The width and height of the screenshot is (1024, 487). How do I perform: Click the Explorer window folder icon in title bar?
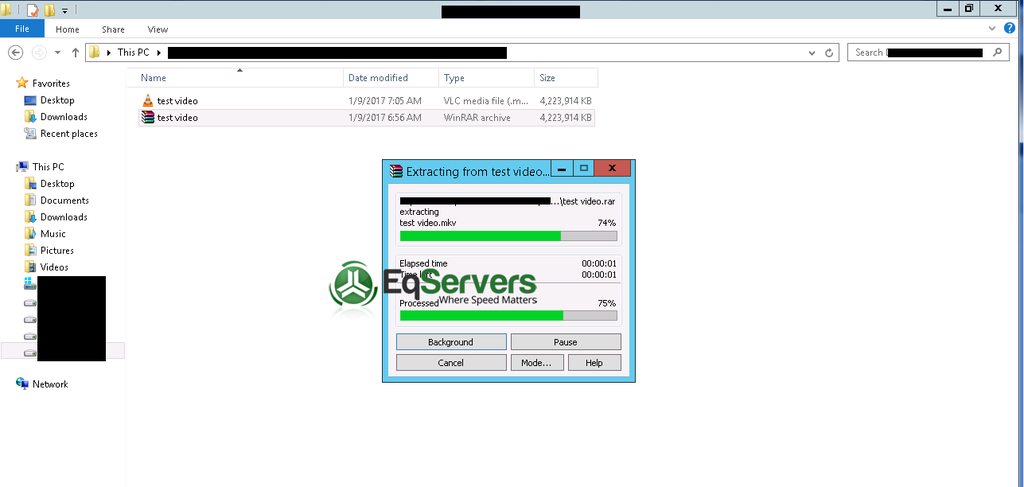click(x=5, y=9)
